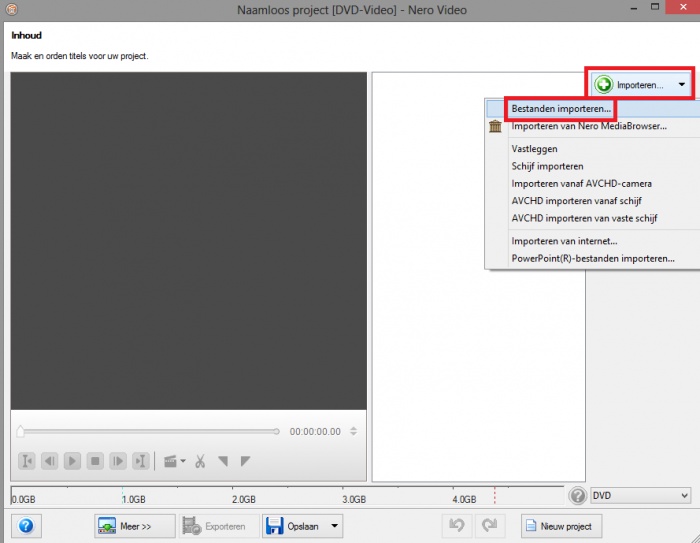Select AVCHD importeren vanaf schijf

tap(576, 201)
